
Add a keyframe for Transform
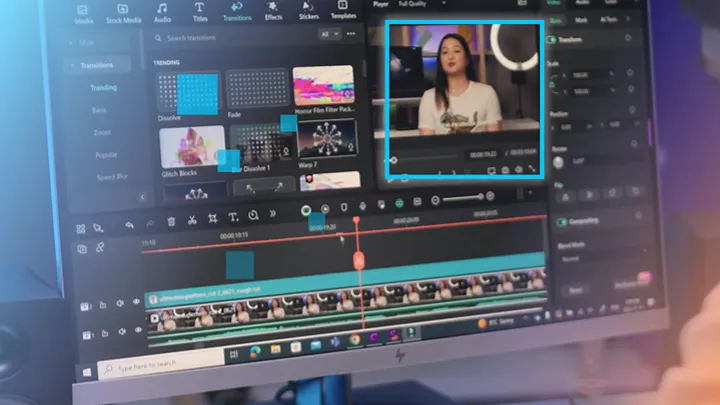pyautogui.click(x=628, y=38)
